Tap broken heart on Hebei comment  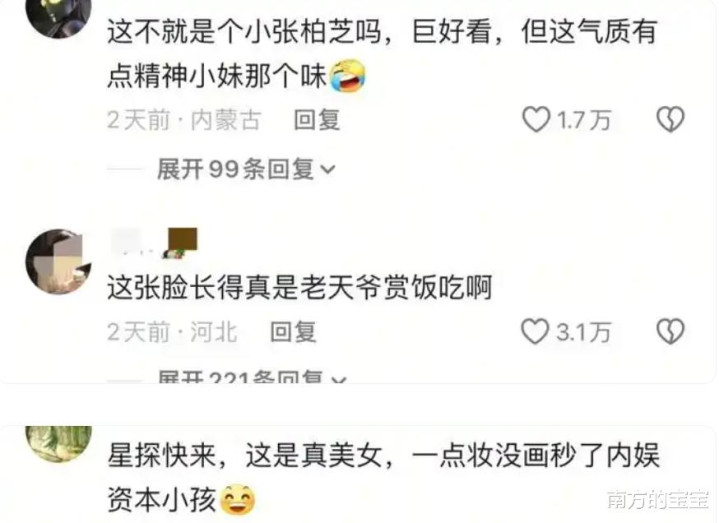[670, 331]
